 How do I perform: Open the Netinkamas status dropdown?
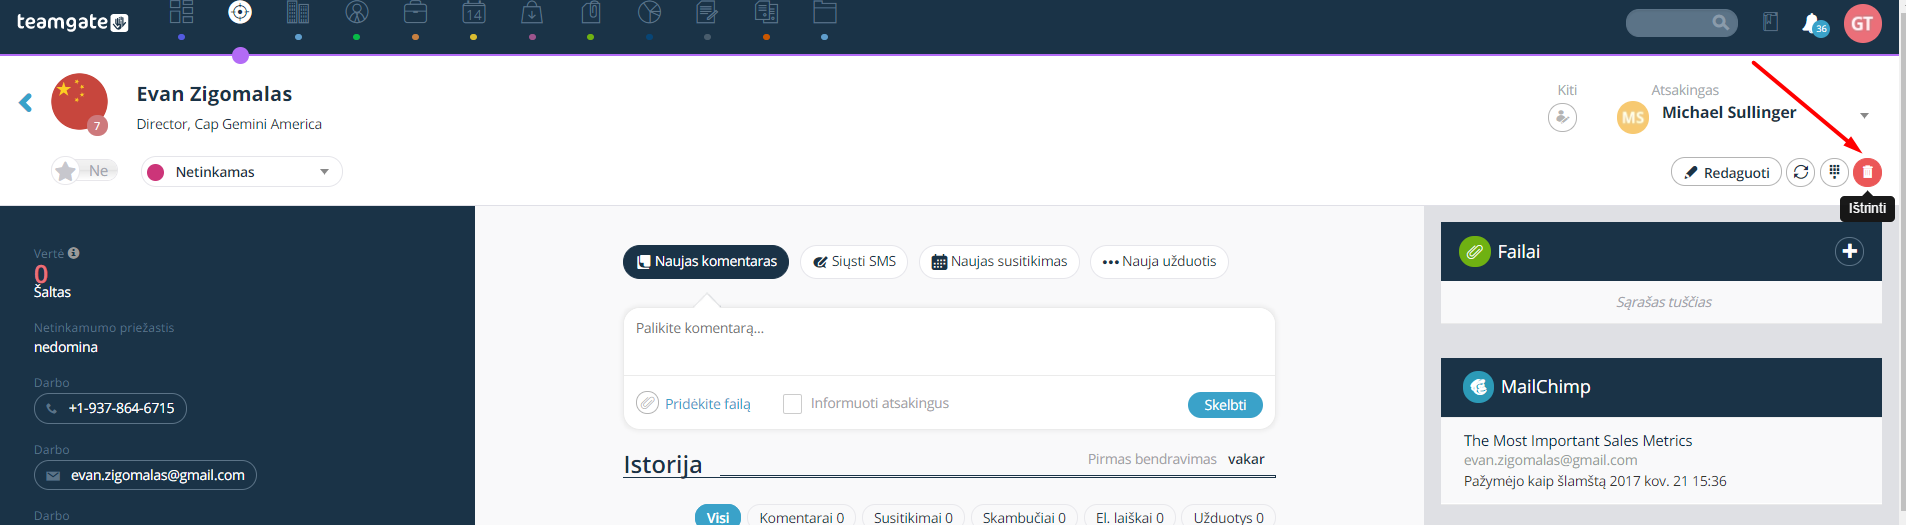tap(241, 172)
